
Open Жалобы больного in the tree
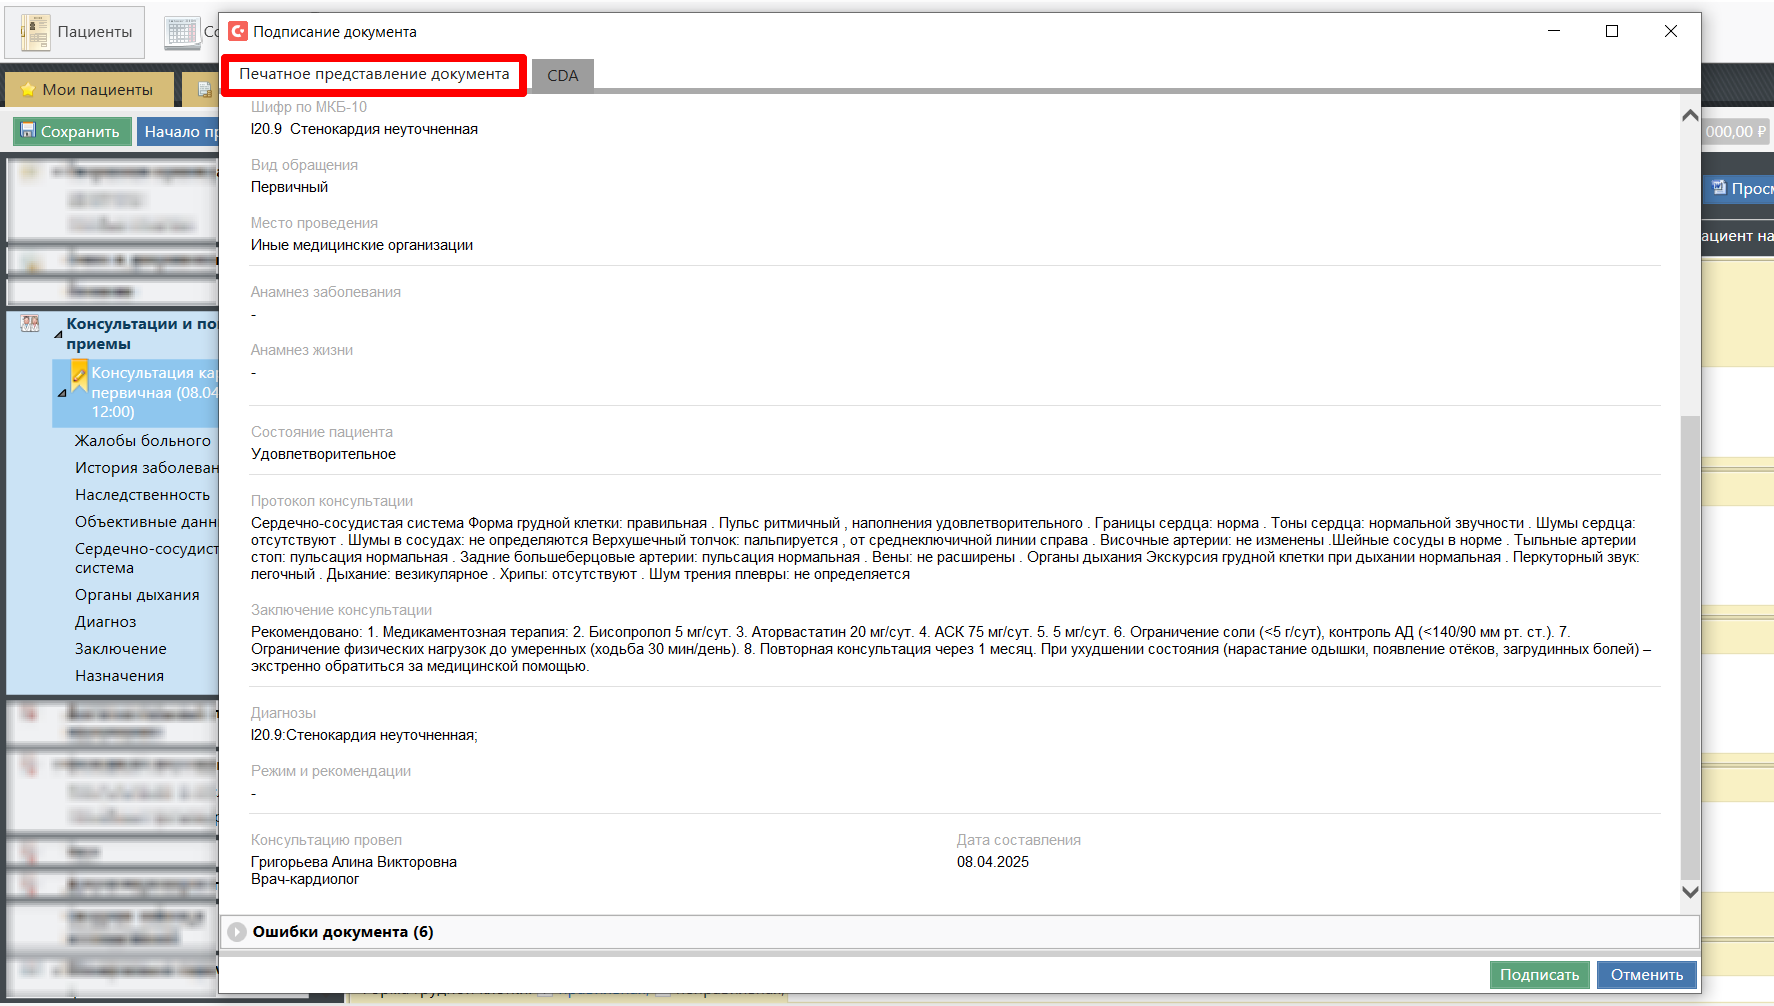click(x=142, y=441)
